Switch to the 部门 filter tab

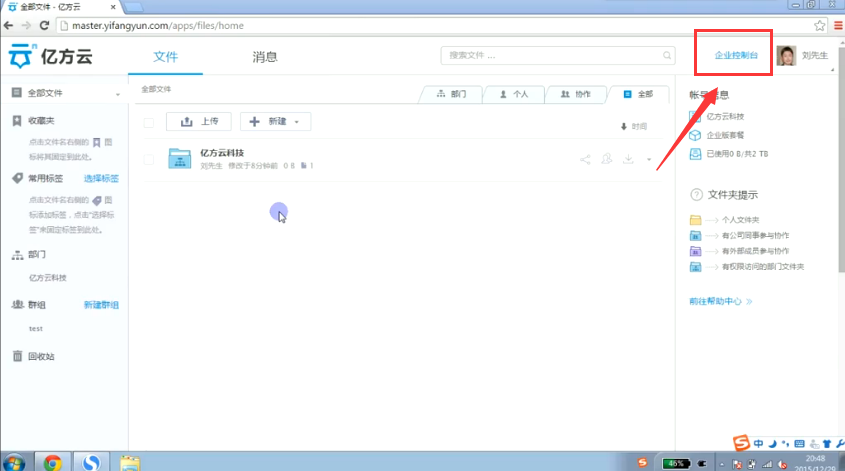click(452, 94)
